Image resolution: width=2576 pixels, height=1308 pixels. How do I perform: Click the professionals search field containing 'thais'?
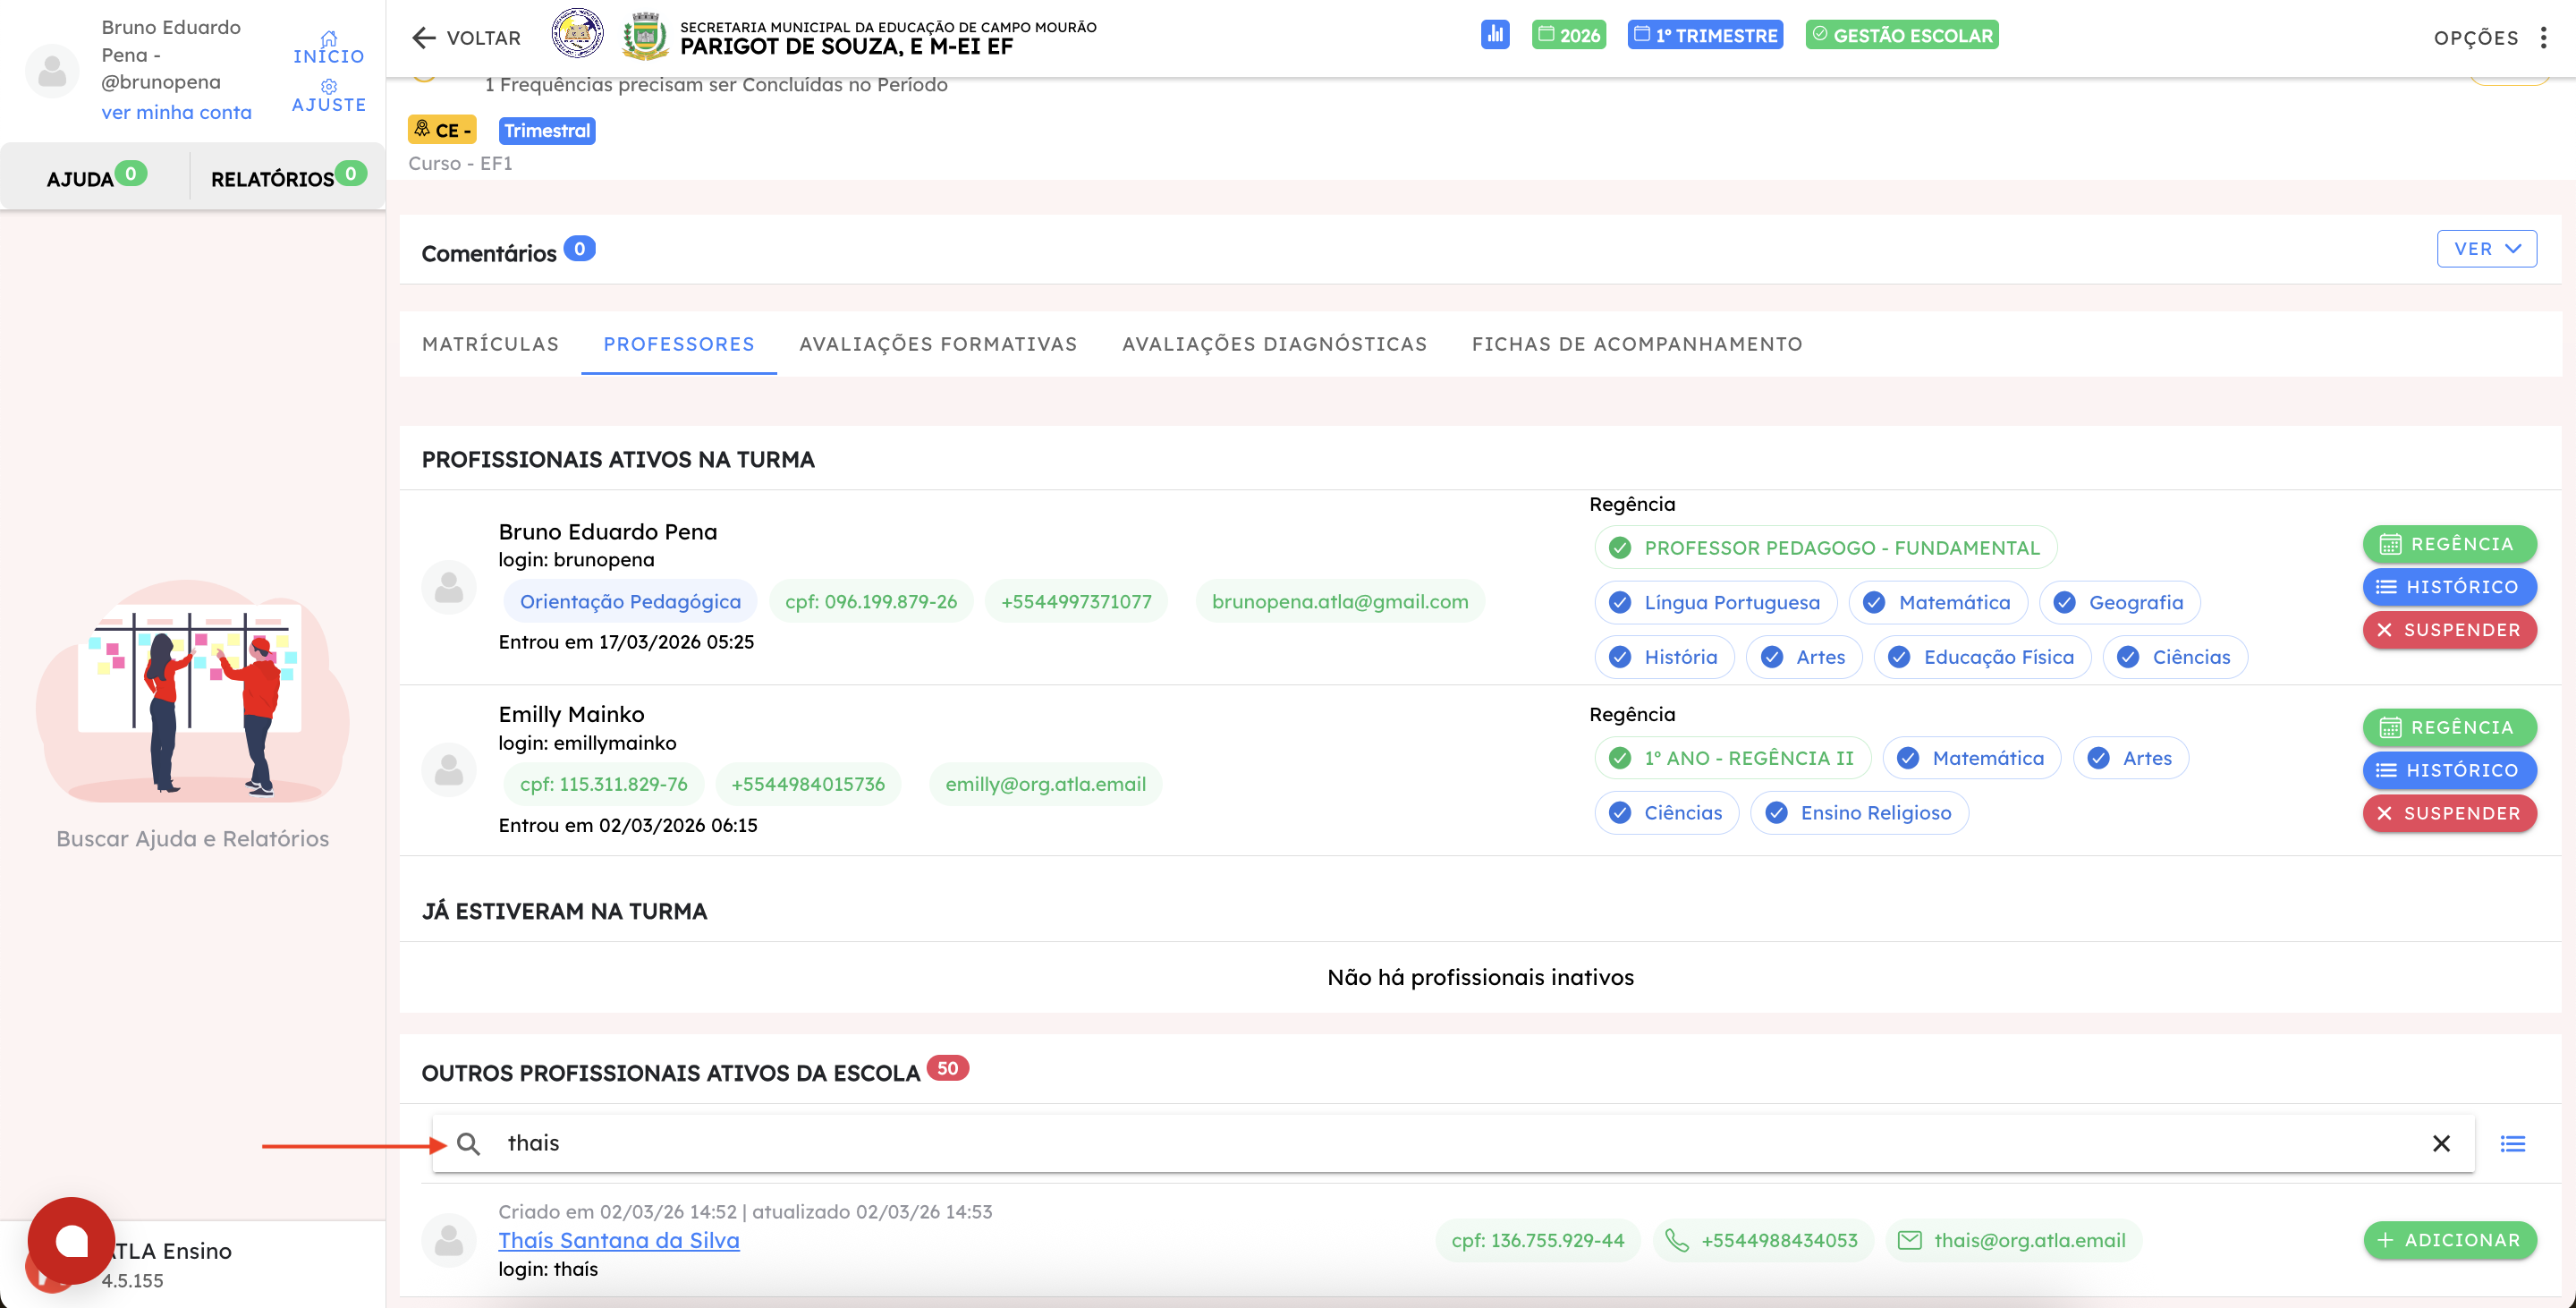[1453, 1143]
